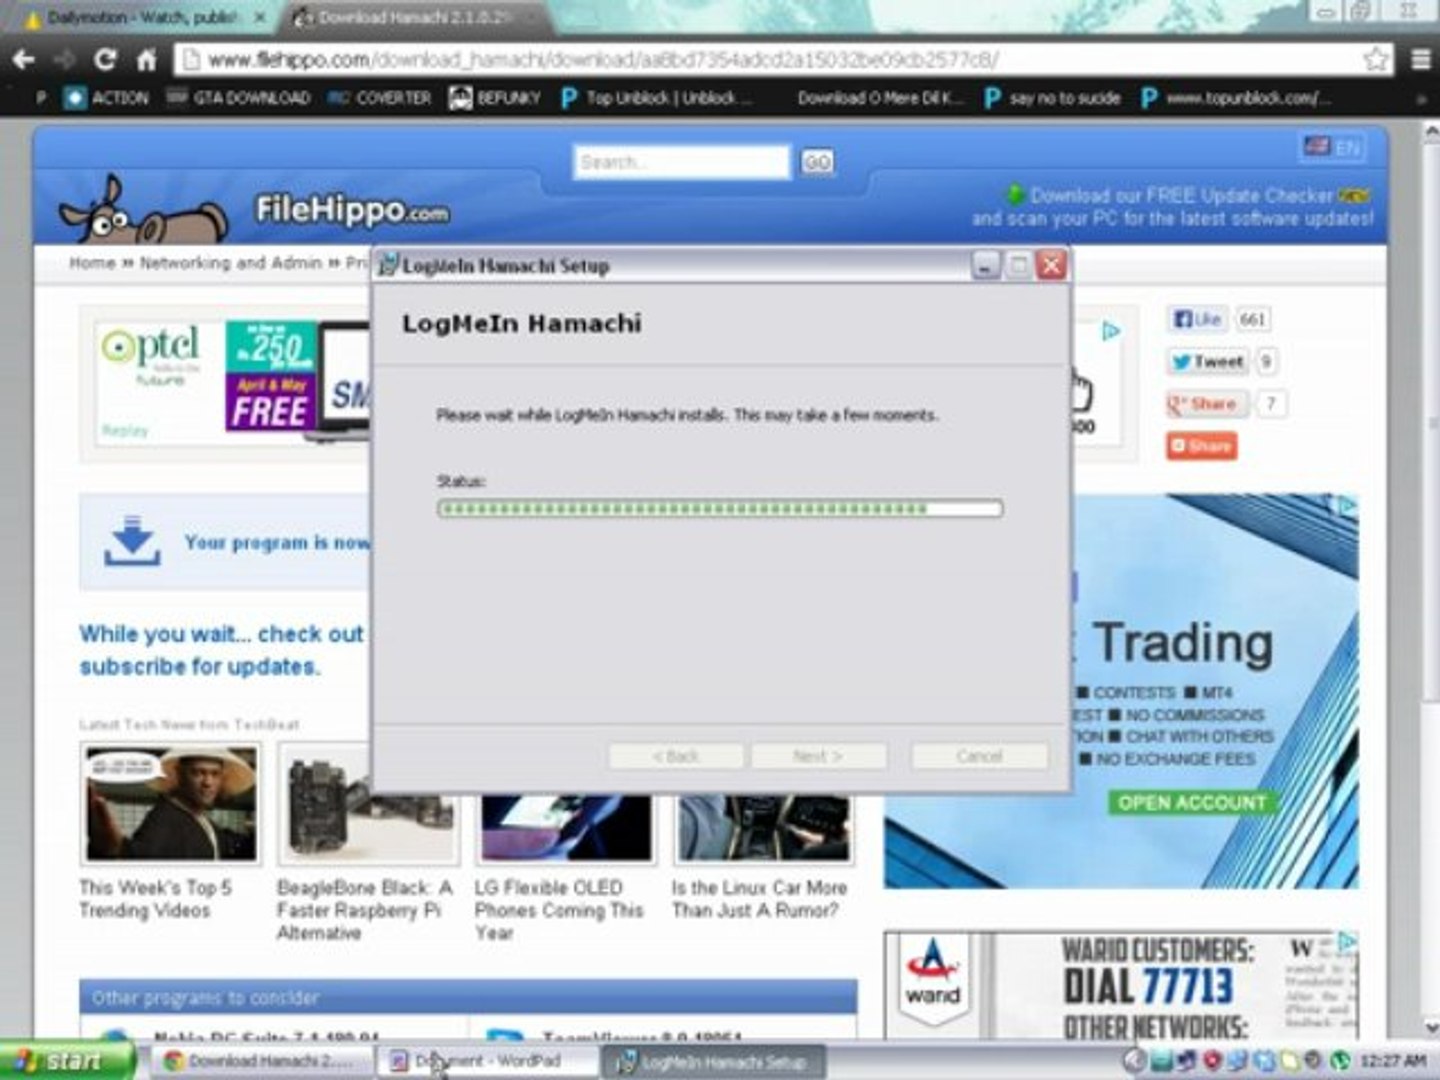Image resolution: width=1440 pixels, height=1080 pixels.
Task: Reload the page with refresh icon
Action: click(105, 60)
